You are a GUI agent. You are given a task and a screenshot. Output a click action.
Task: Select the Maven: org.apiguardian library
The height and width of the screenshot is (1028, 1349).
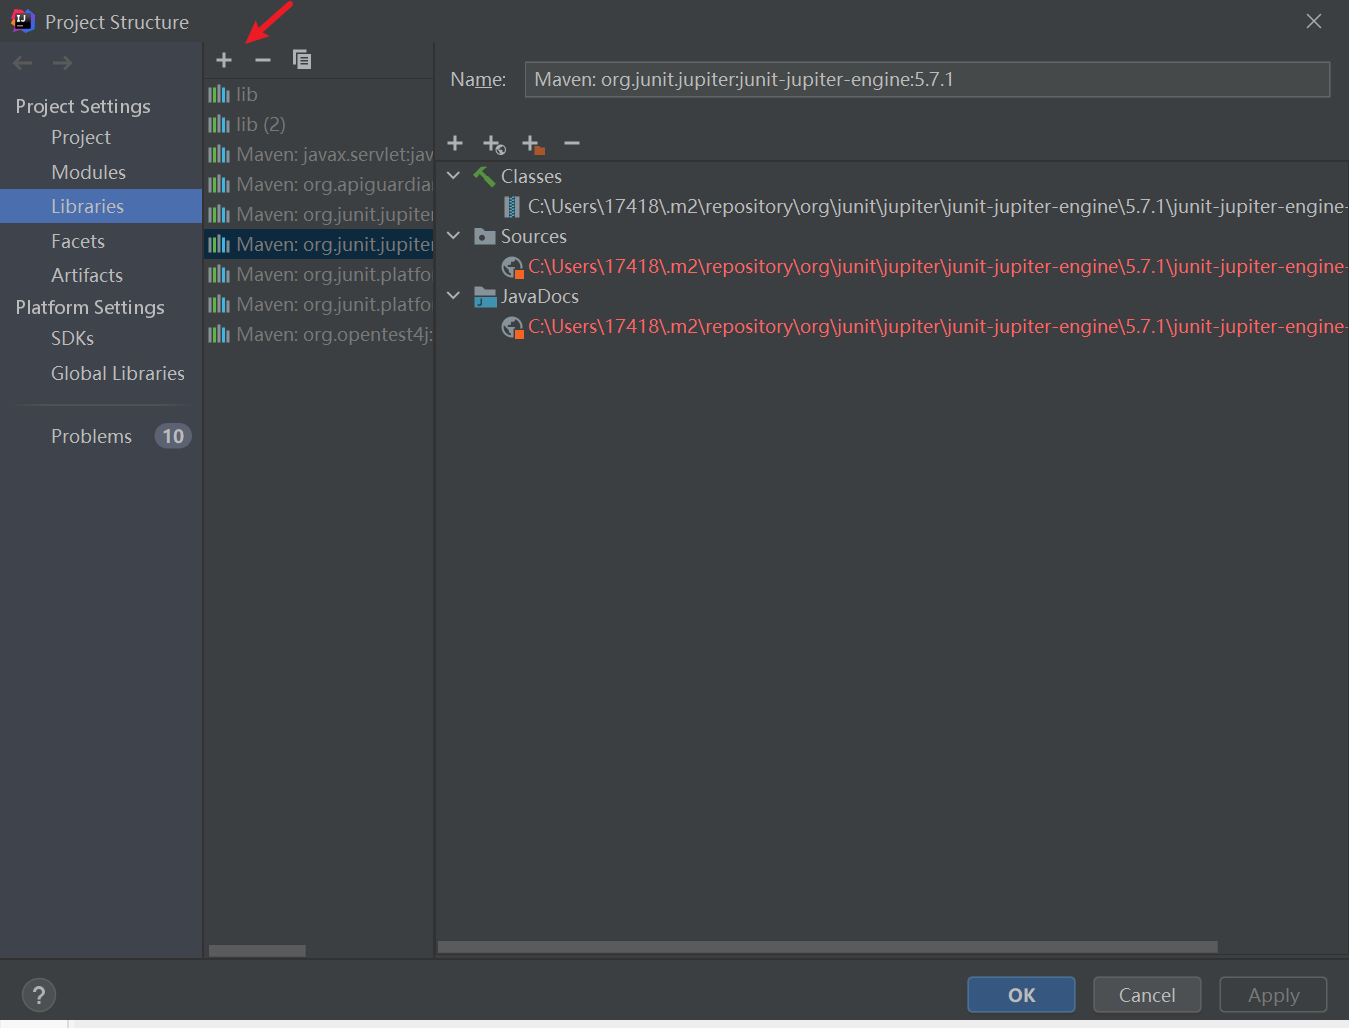[x=319, y=184]
